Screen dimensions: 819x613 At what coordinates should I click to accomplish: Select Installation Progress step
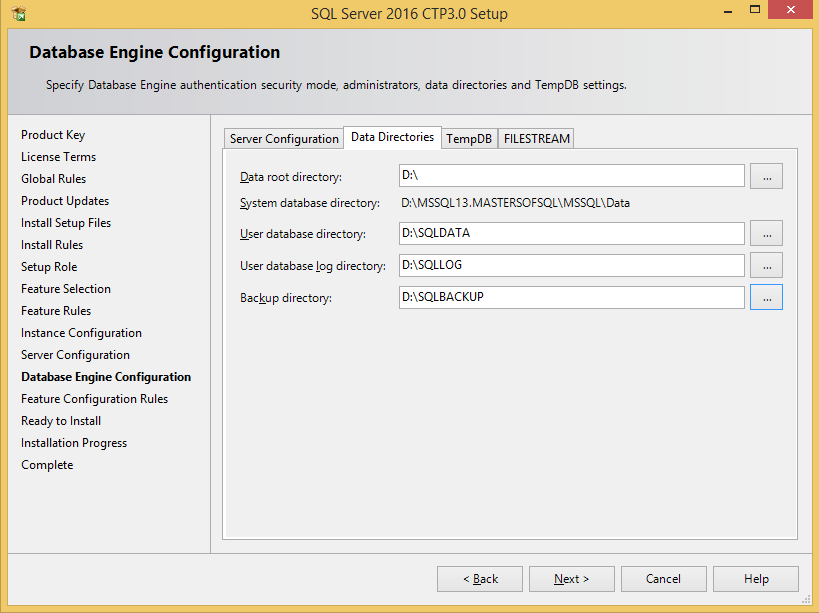(74, 443)
